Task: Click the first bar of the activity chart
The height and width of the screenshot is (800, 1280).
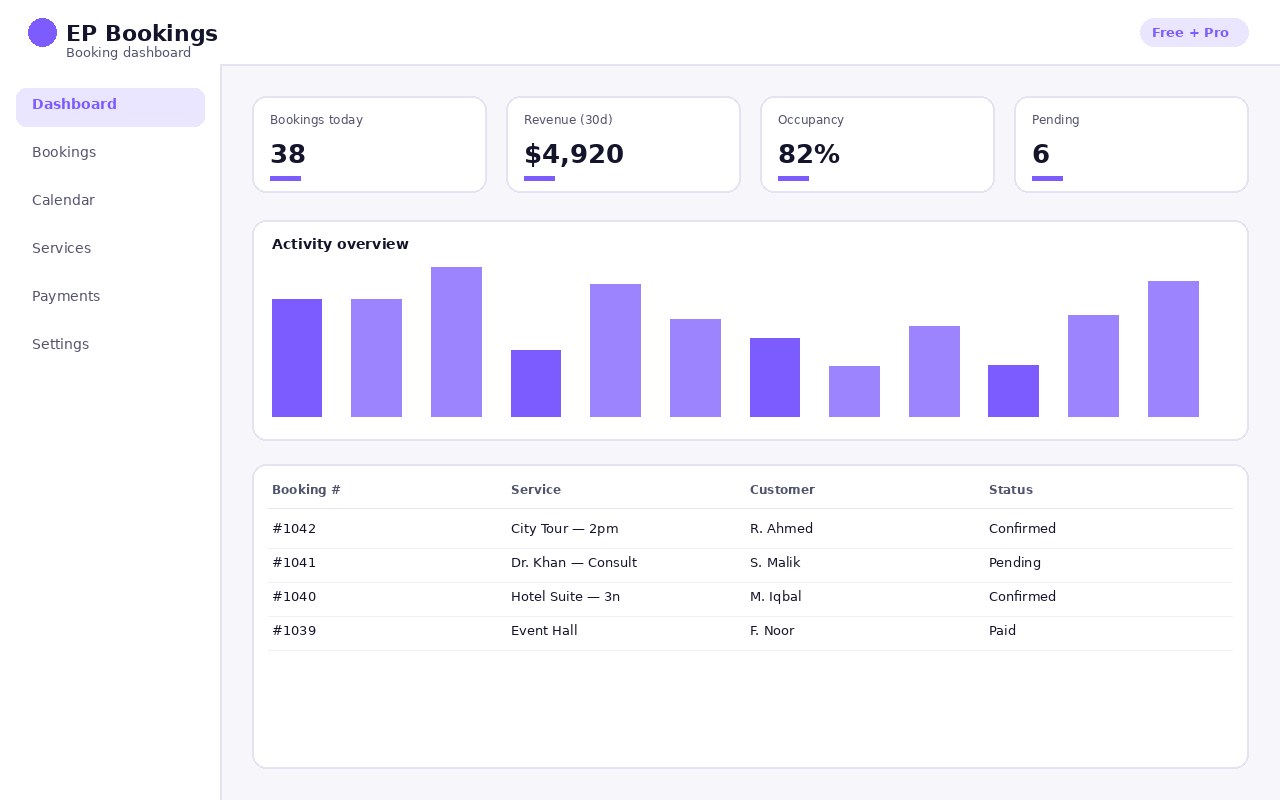Action: pos(297,358)
